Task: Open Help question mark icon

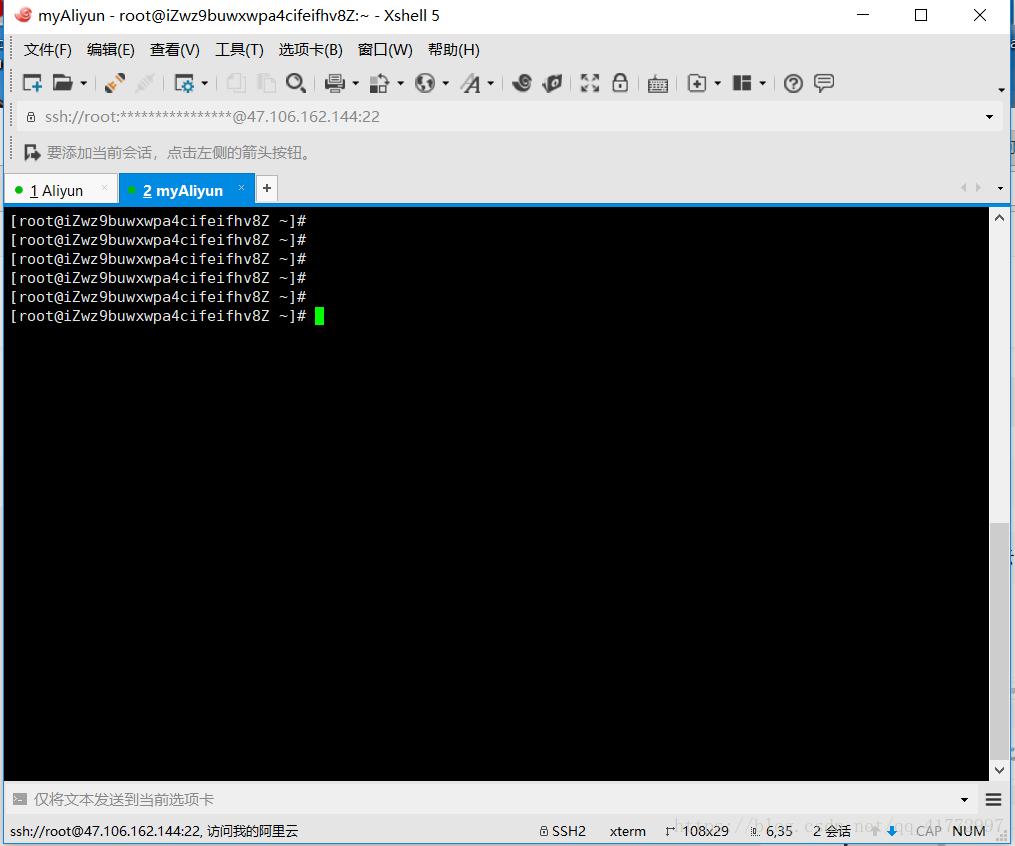Action: tap(793, 83)
